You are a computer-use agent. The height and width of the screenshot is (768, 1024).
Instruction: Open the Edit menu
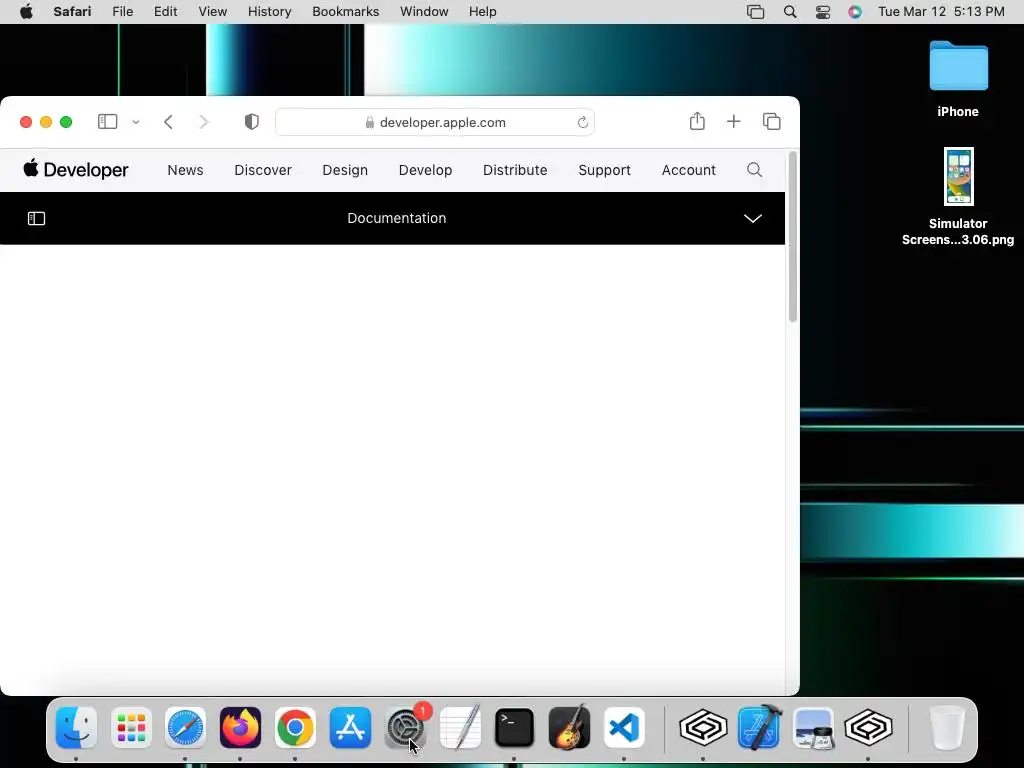click(165, 12)
